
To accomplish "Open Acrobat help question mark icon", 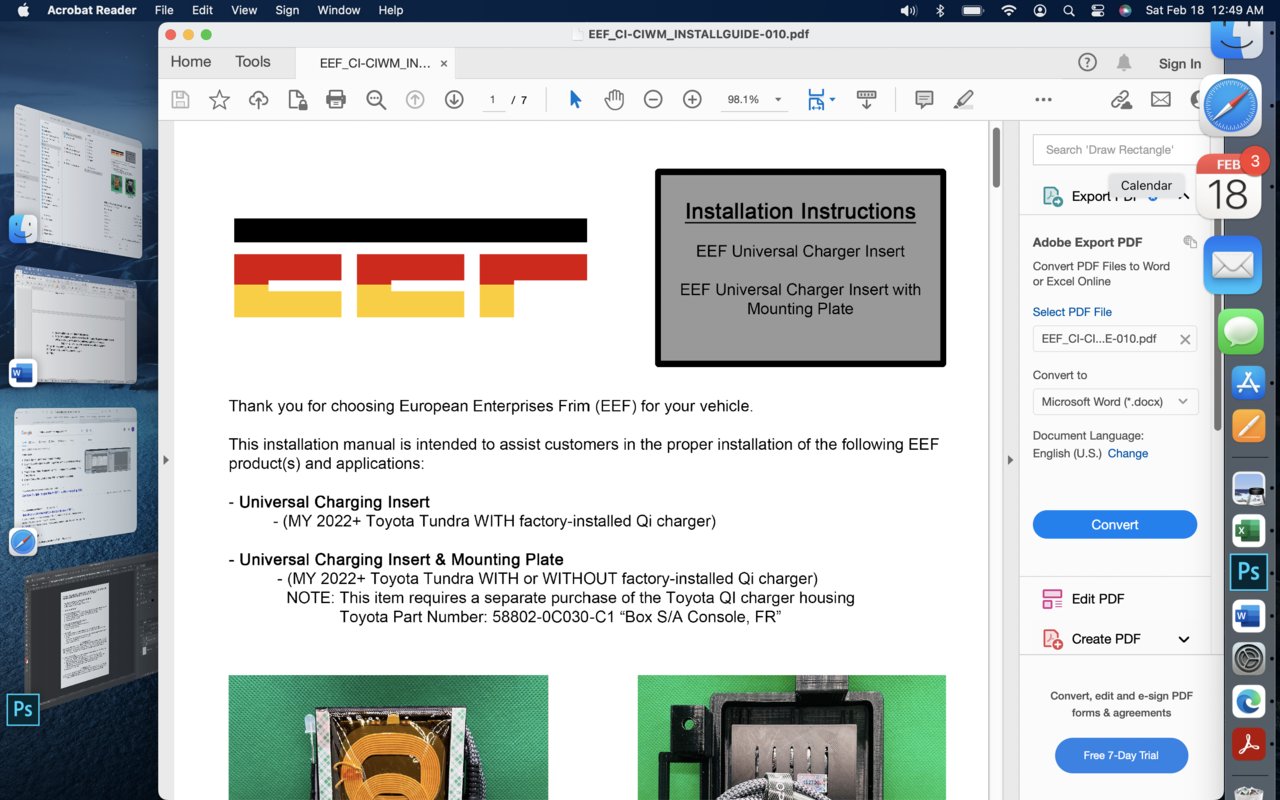I will click(1087, 62).
